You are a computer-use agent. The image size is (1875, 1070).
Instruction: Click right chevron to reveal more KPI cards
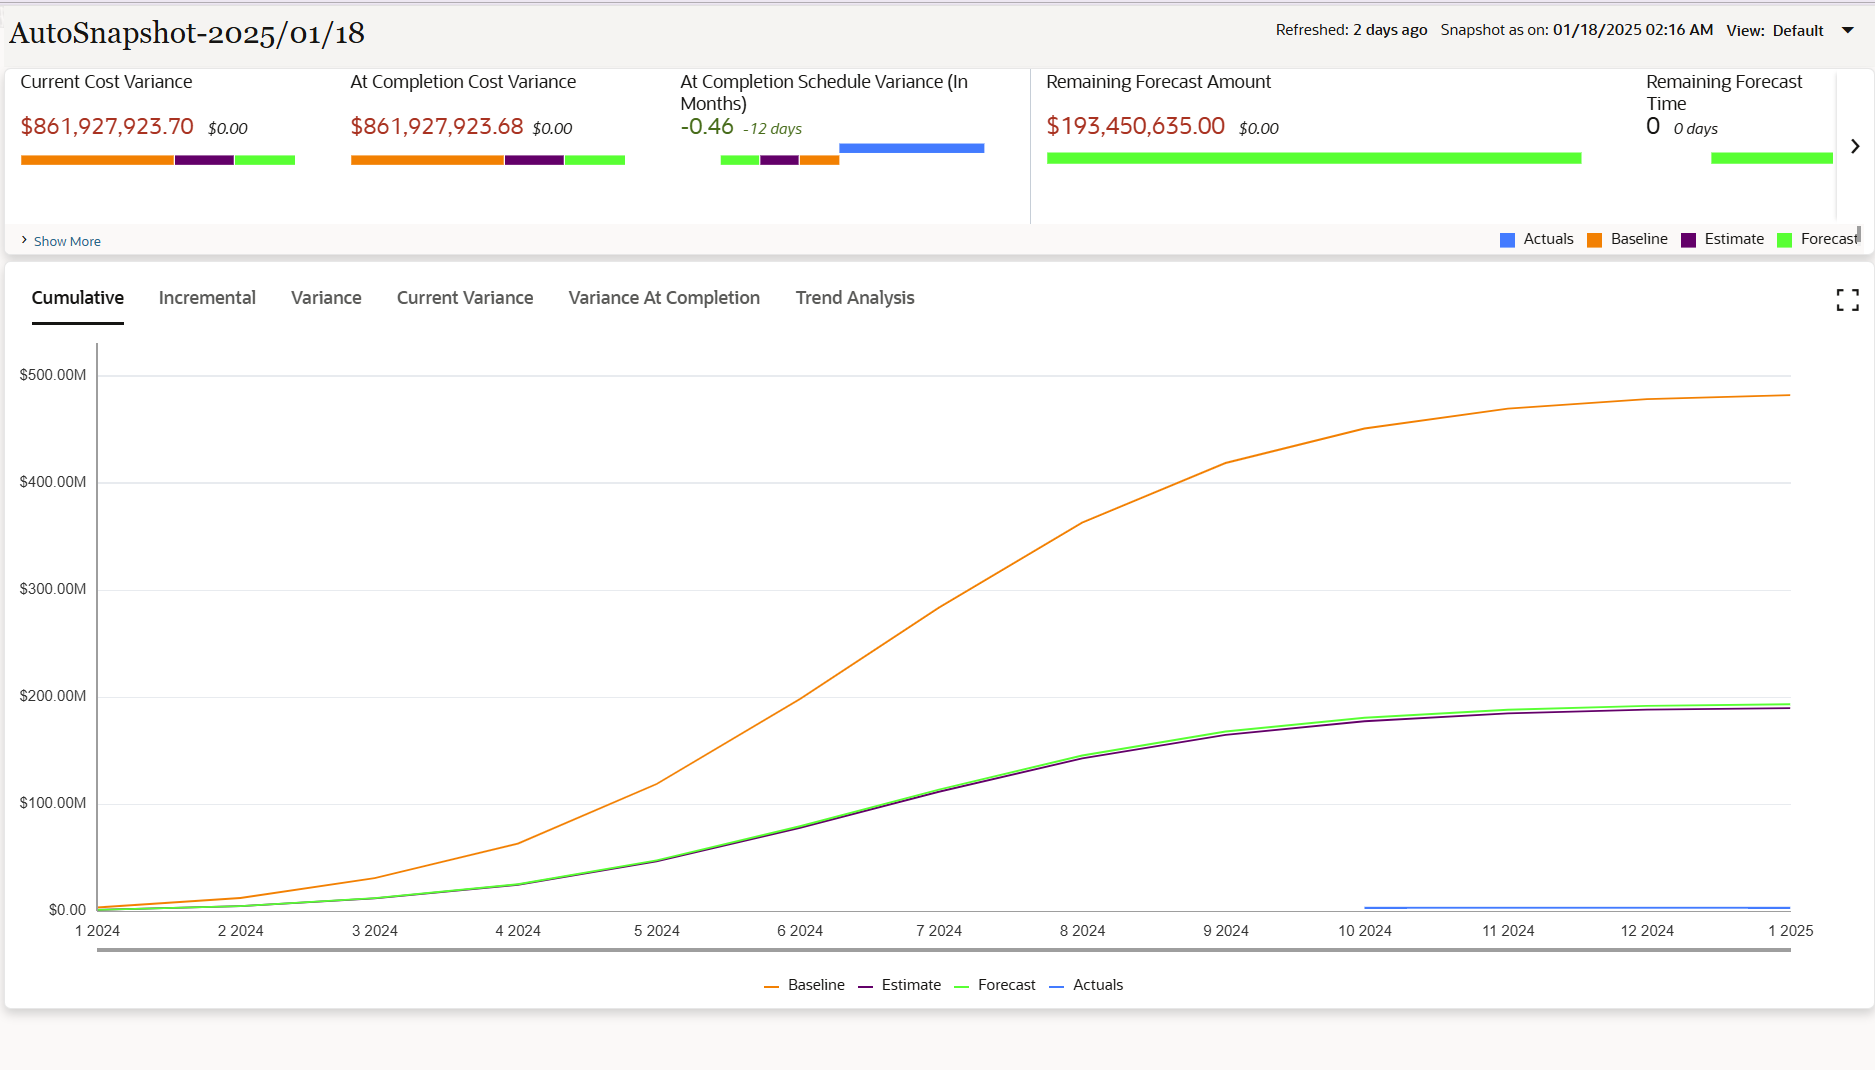(x=1856, y=146)
